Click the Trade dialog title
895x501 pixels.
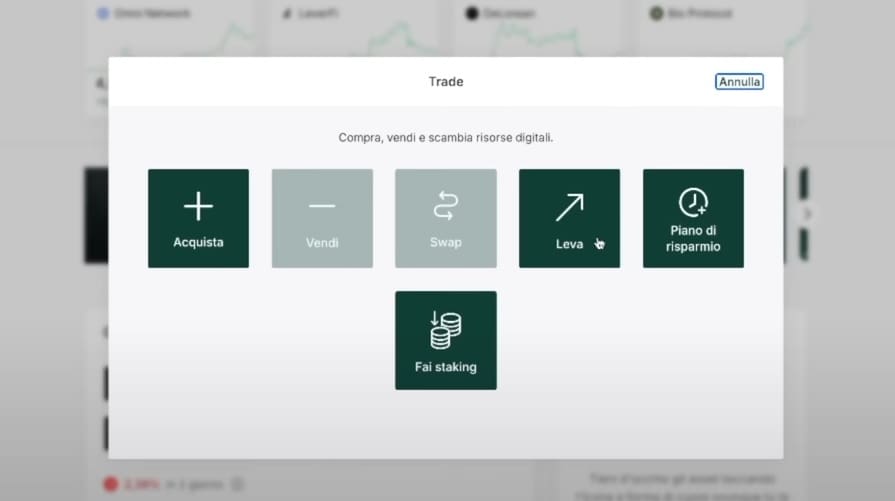[446, 82]
